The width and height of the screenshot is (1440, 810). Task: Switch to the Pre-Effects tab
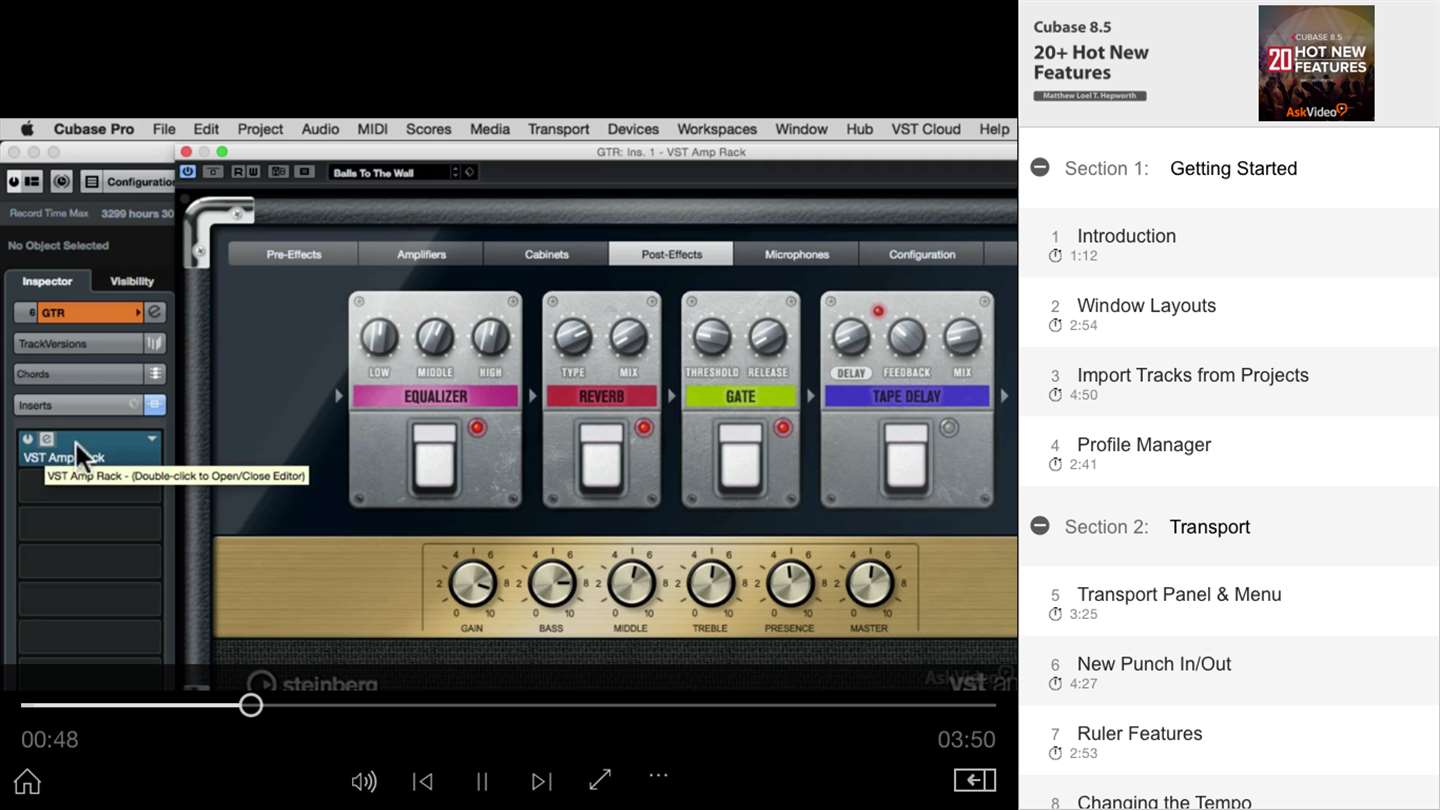pyautogui.click(x=294, y=254)
